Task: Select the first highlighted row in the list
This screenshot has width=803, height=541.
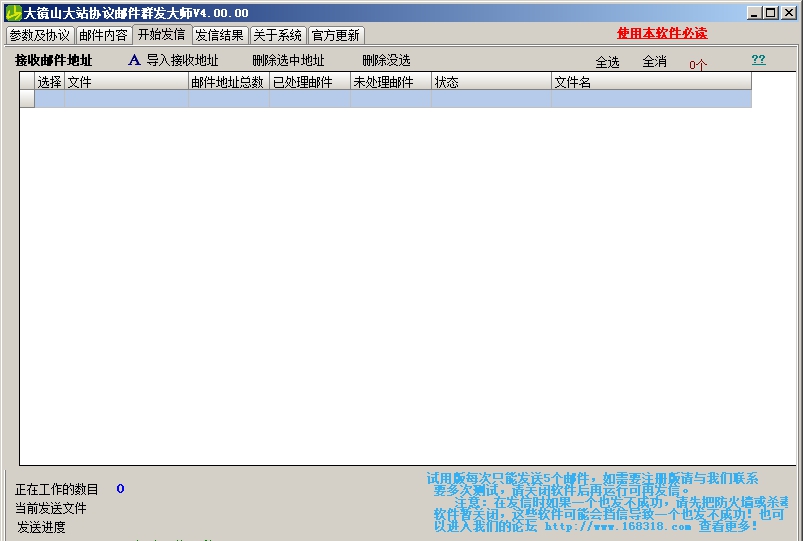Action: [390, 99]
